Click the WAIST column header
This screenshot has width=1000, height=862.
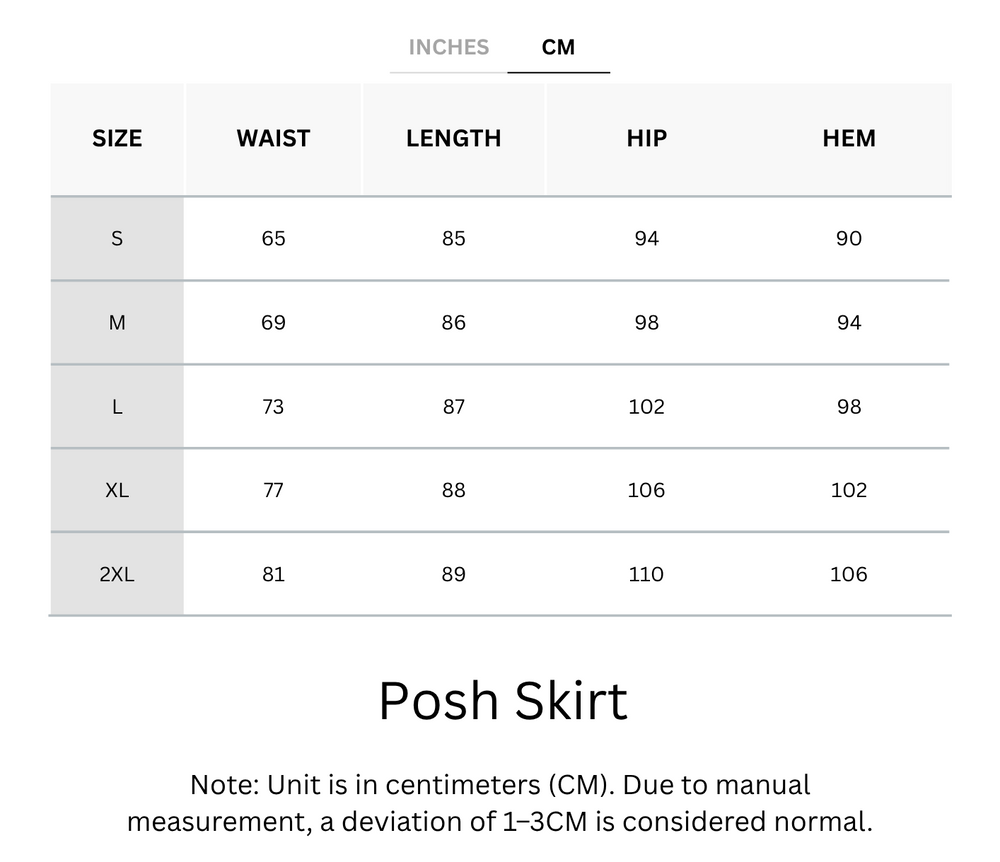(x=273, y=139)
